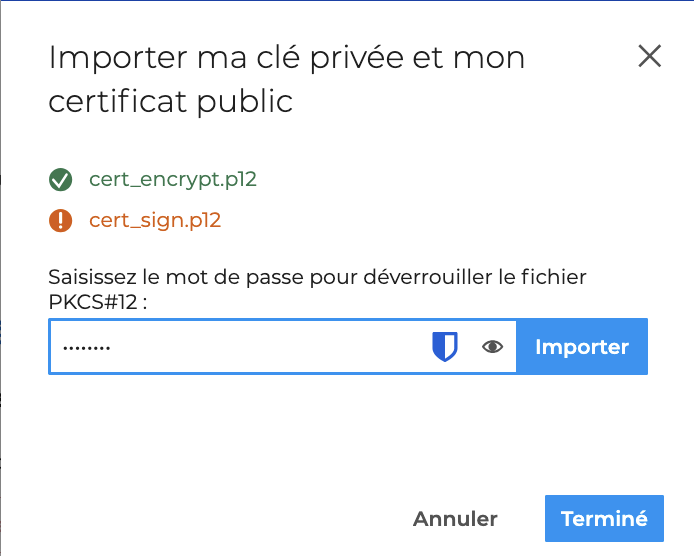Toggle password visibility in the field

pyautogui.click(x=492, y=347)
